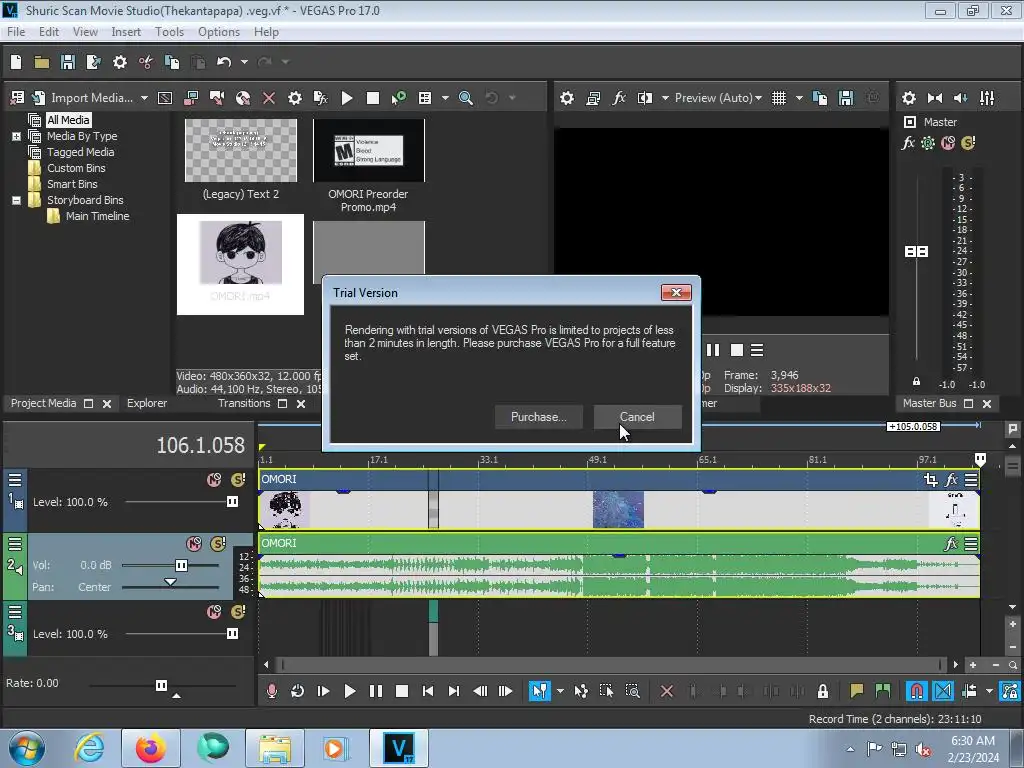Open the Insert menu
Image resolution: width=1024 pixels, height=768 pixels.
pyautogui.click(x=126, y=32)
